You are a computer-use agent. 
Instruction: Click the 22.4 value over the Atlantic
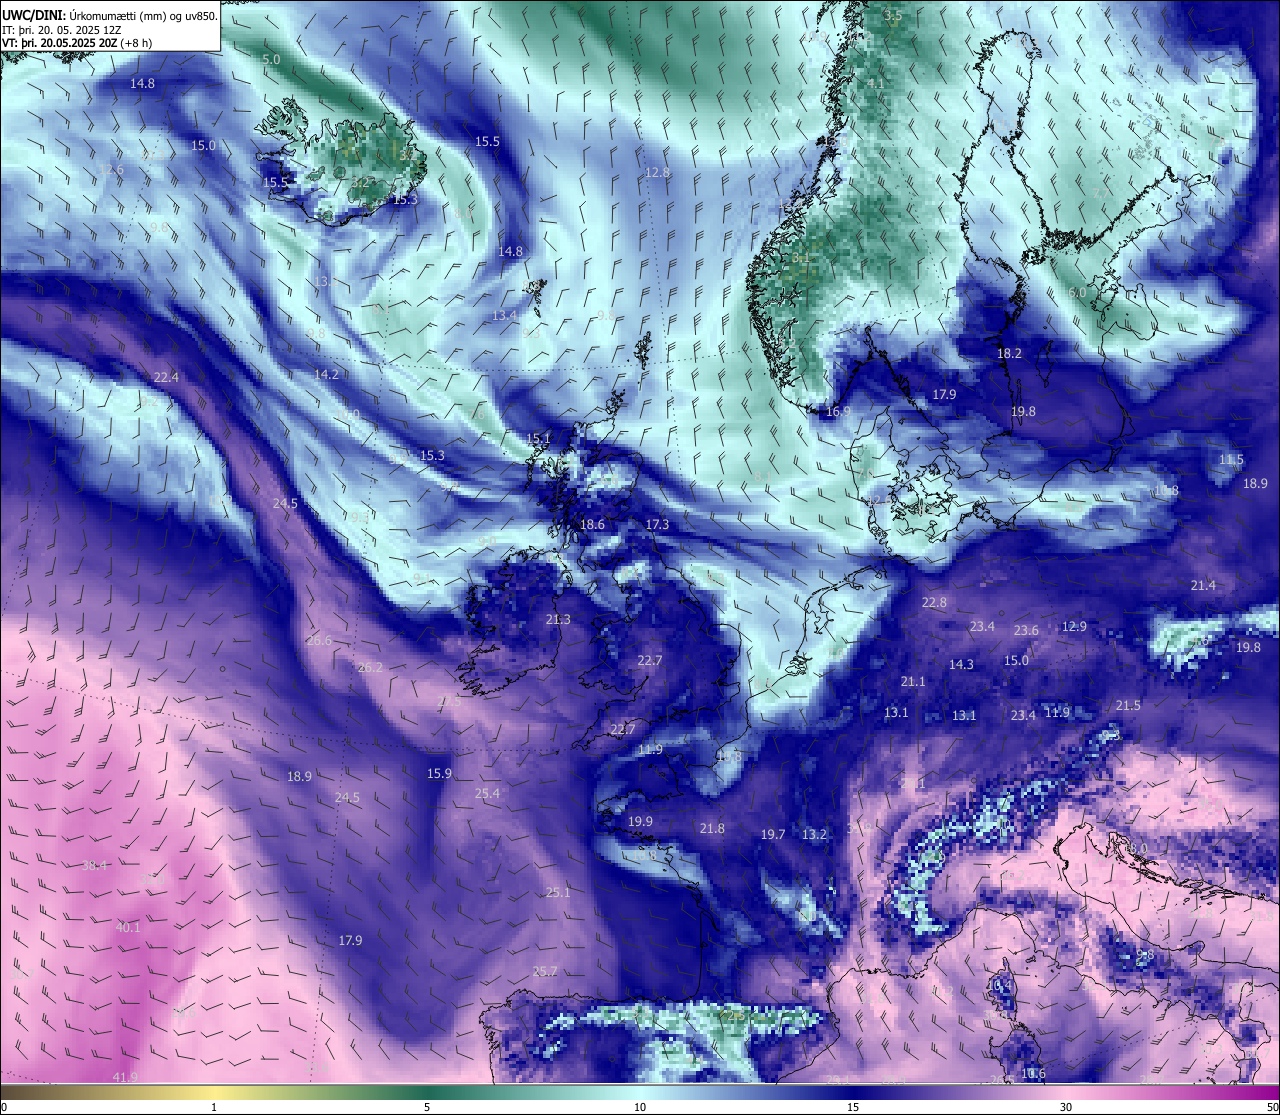click(166, 377)
